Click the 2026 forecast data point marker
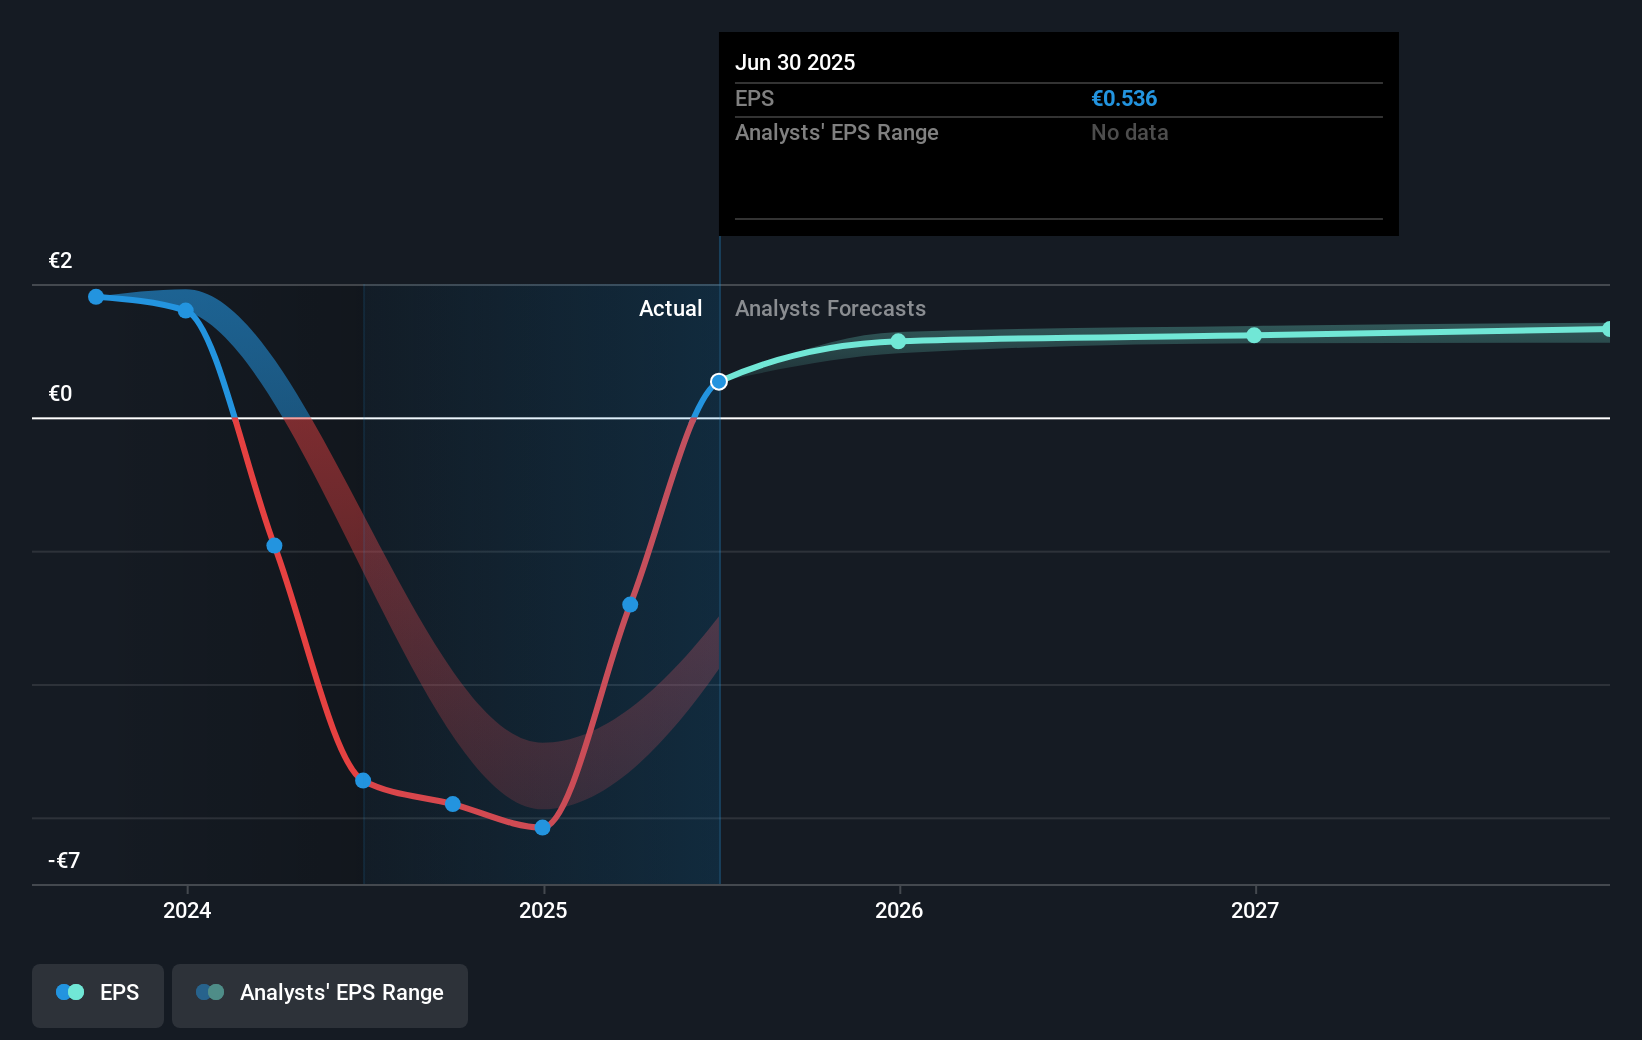1642x1040 pixels. tap(897, 341)
